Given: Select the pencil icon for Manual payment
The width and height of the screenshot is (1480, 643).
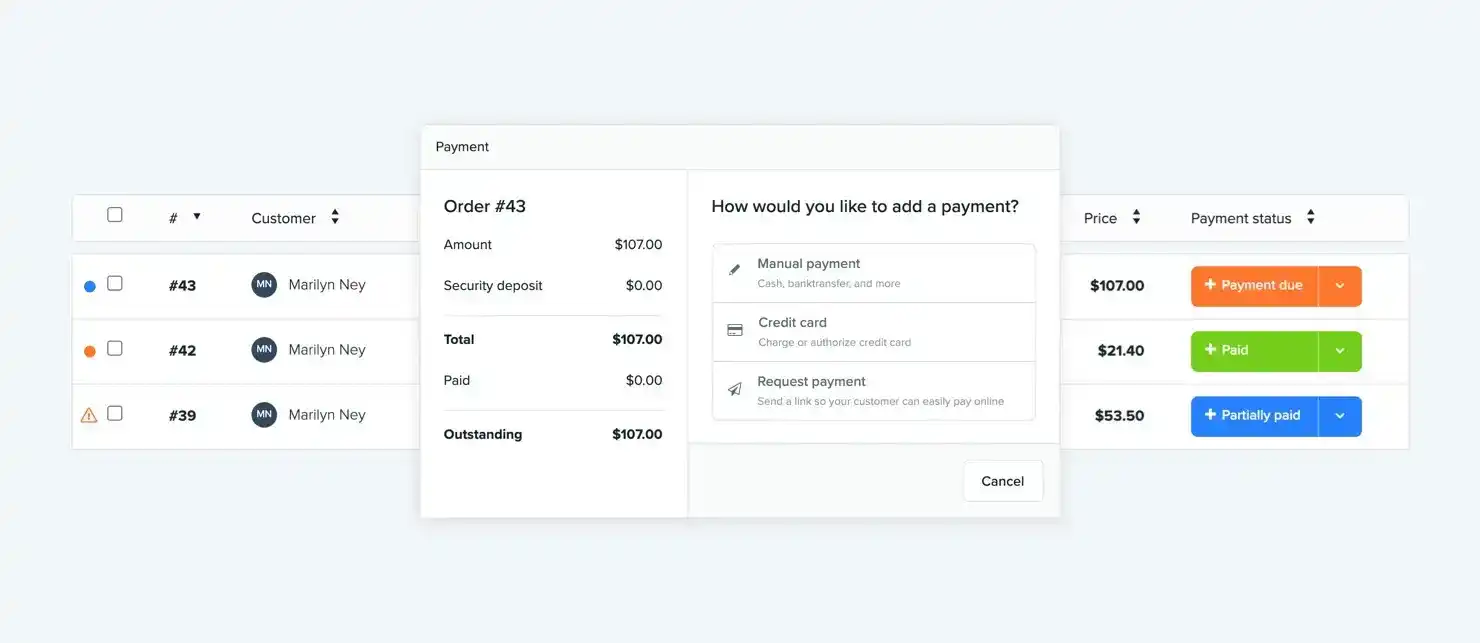Looking at the screenshot, I should 734,267.
